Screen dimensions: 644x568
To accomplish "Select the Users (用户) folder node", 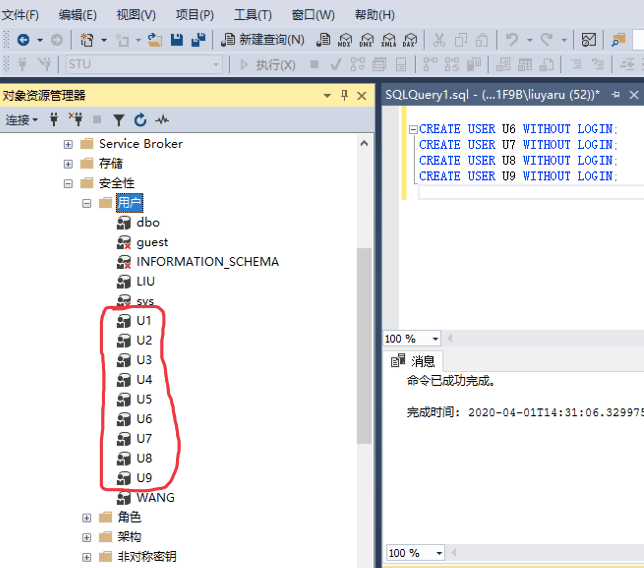I will click(x=129, y=203).
